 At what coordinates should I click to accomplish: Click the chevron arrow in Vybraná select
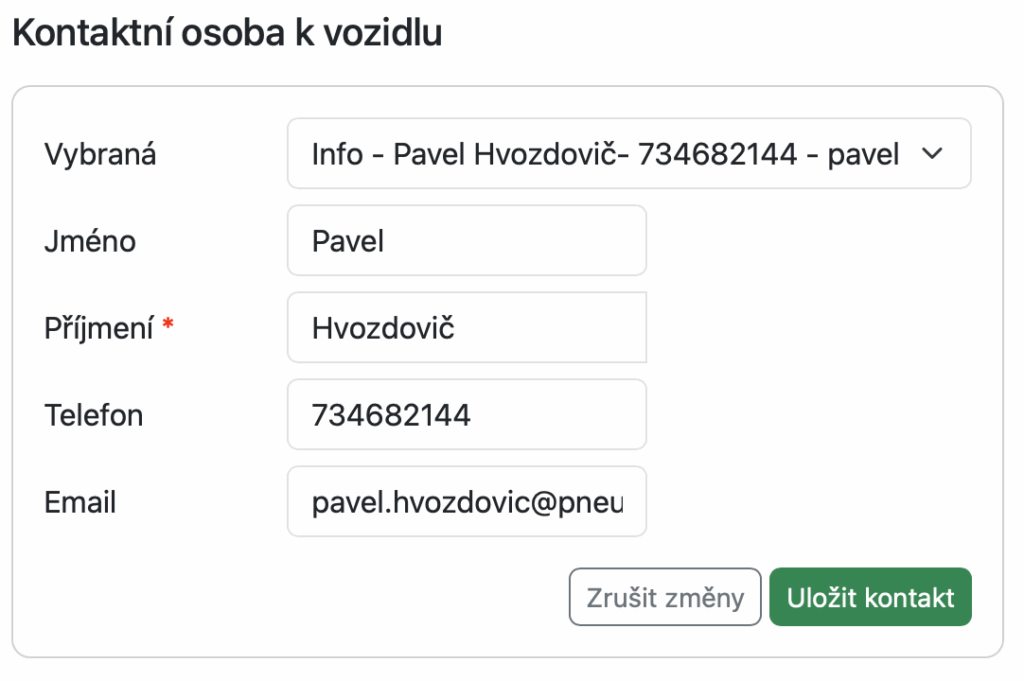tap(931, 154)
